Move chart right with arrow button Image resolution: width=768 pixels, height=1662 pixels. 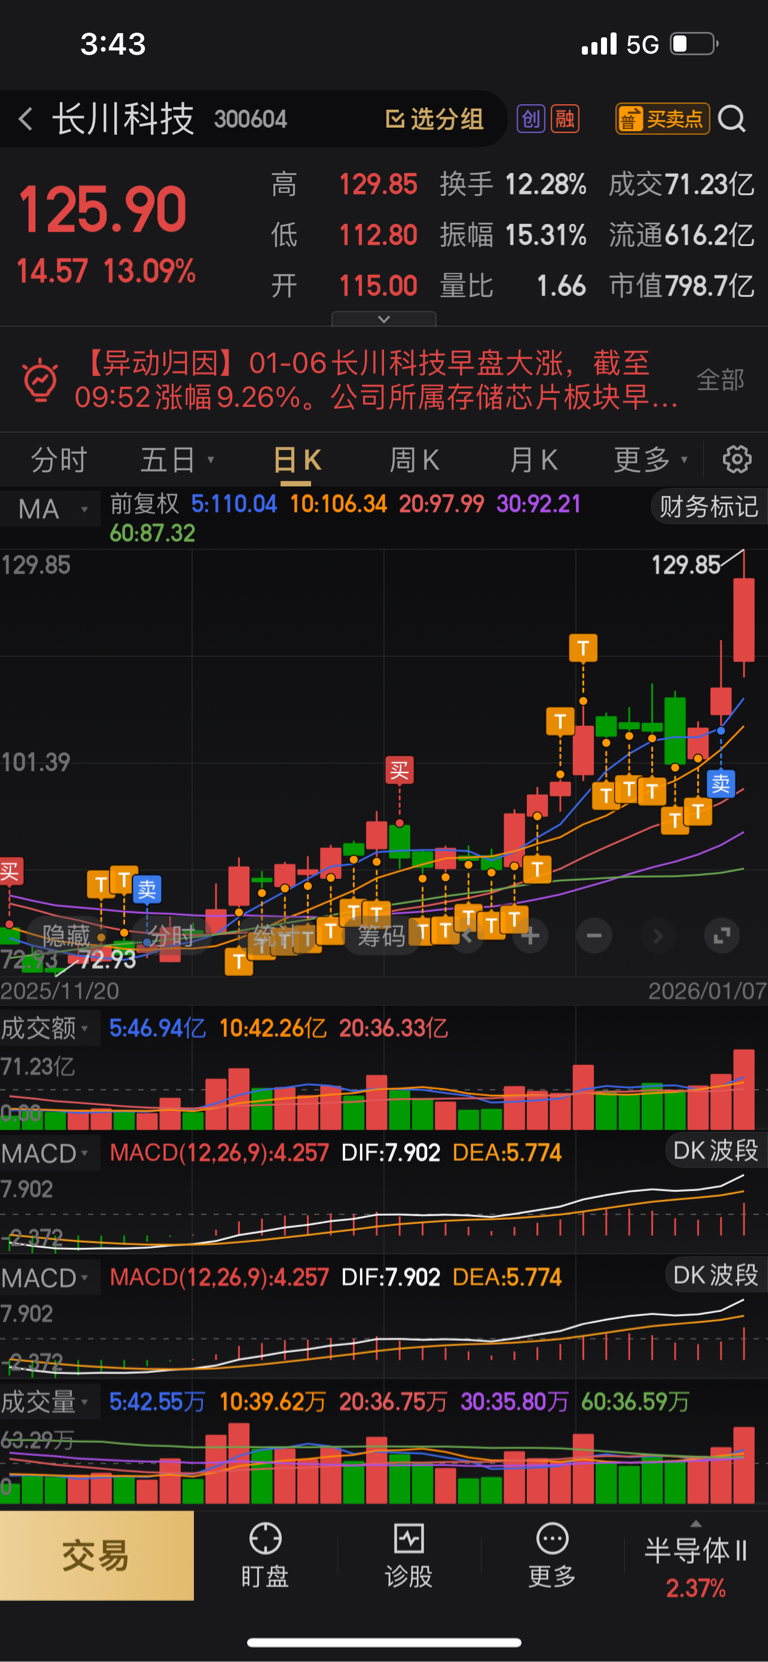coord(657,936)
